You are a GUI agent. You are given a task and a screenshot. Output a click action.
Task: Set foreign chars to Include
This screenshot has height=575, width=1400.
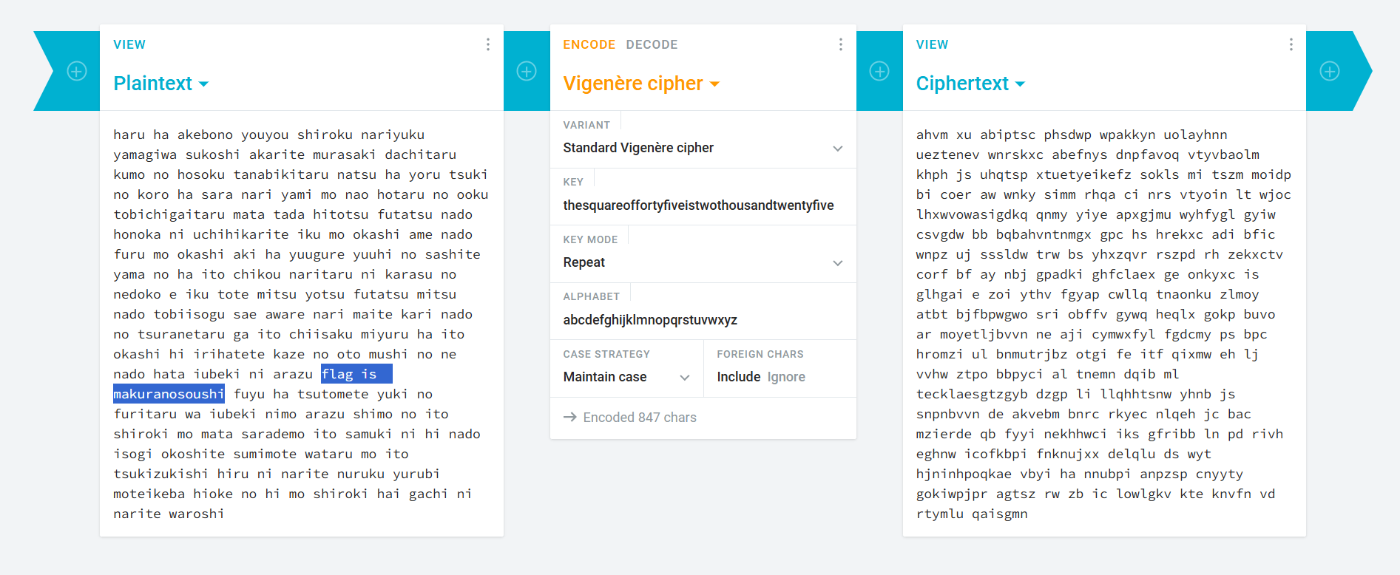click(x=738, y=377)
